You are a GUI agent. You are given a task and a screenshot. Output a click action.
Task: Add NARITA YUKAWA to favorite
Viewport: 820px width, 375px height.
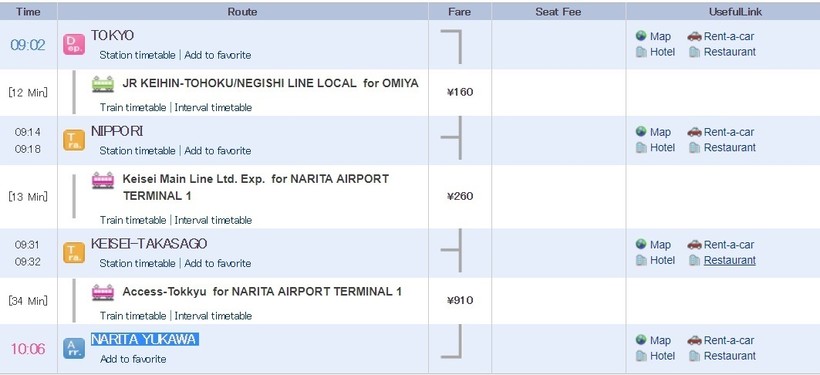click(133, 359)
